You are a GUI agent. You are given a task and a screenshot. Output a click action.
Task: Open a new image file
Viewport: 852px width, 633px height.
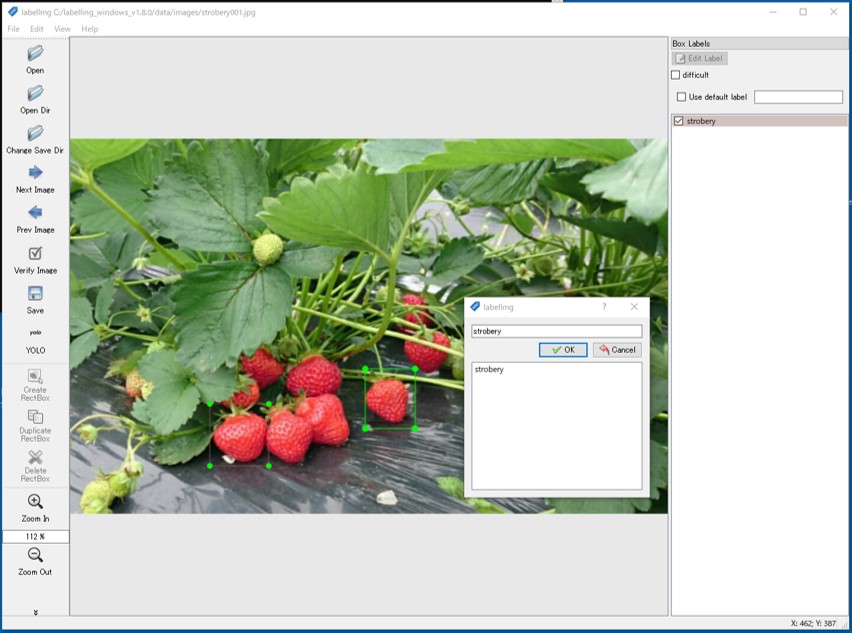coord(34,58)
